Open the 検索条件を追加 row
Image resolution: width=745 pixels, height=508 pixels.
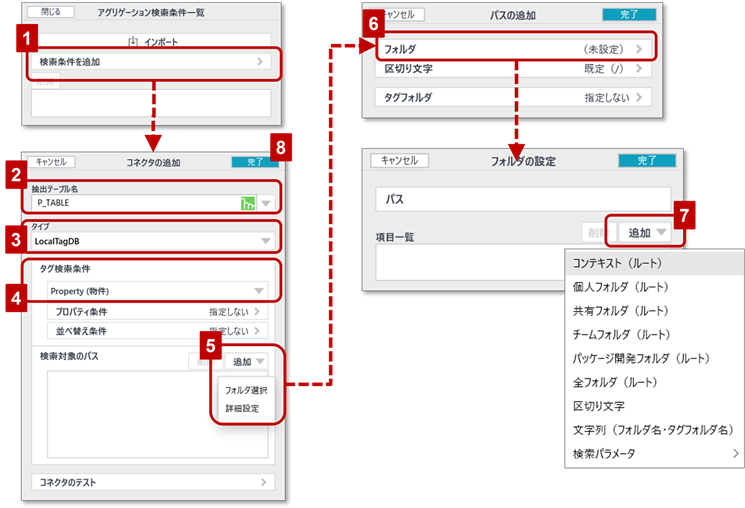pyautogui.click(x=151, y=62)
